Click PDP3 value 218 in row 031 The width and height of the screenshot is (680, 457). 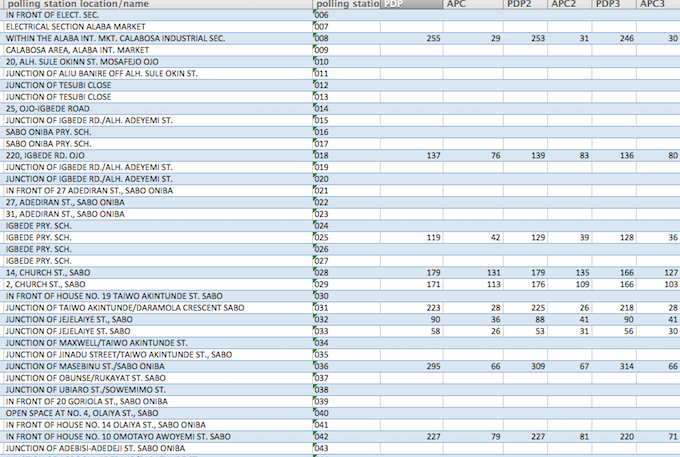614,307
